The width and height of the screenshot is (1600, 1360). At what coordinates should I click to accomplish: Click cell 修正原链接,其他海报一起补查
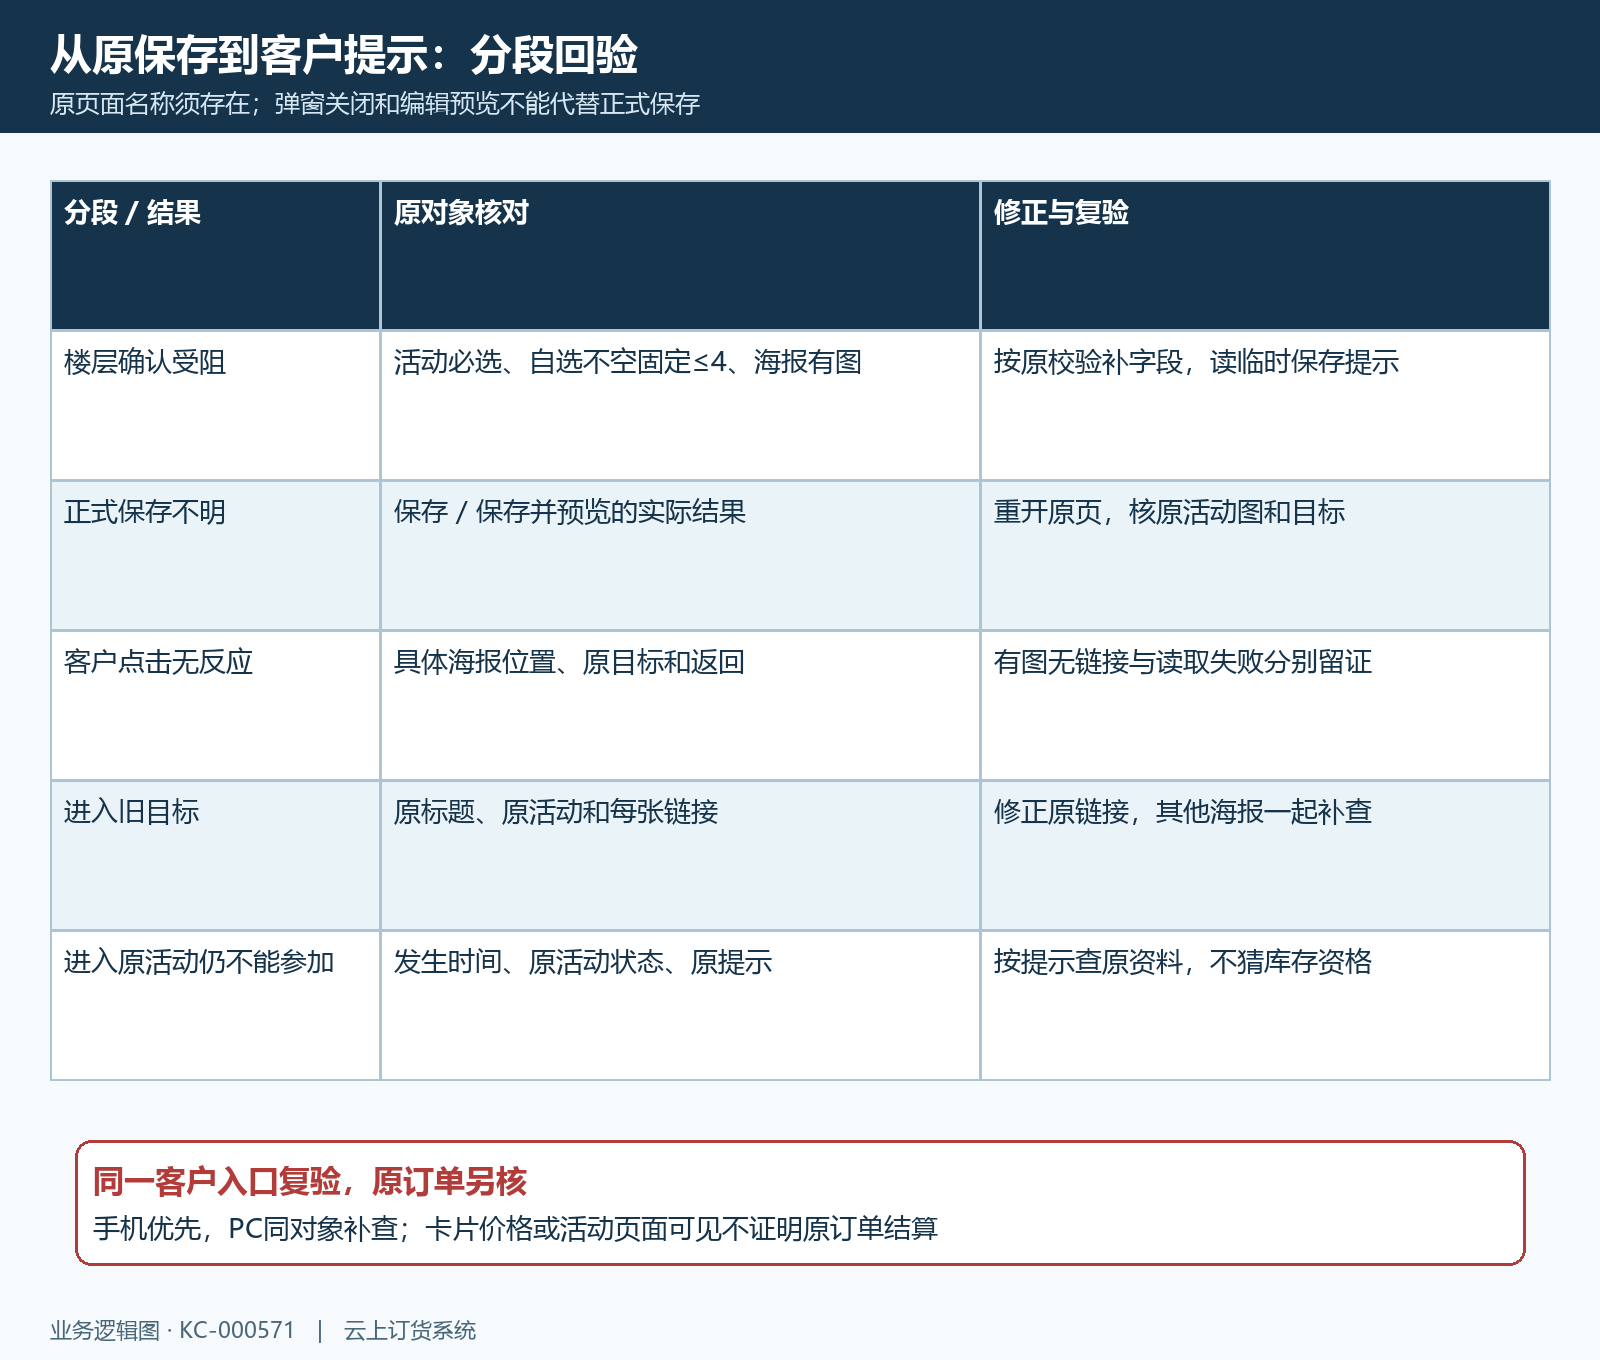tap(1265, 855)
